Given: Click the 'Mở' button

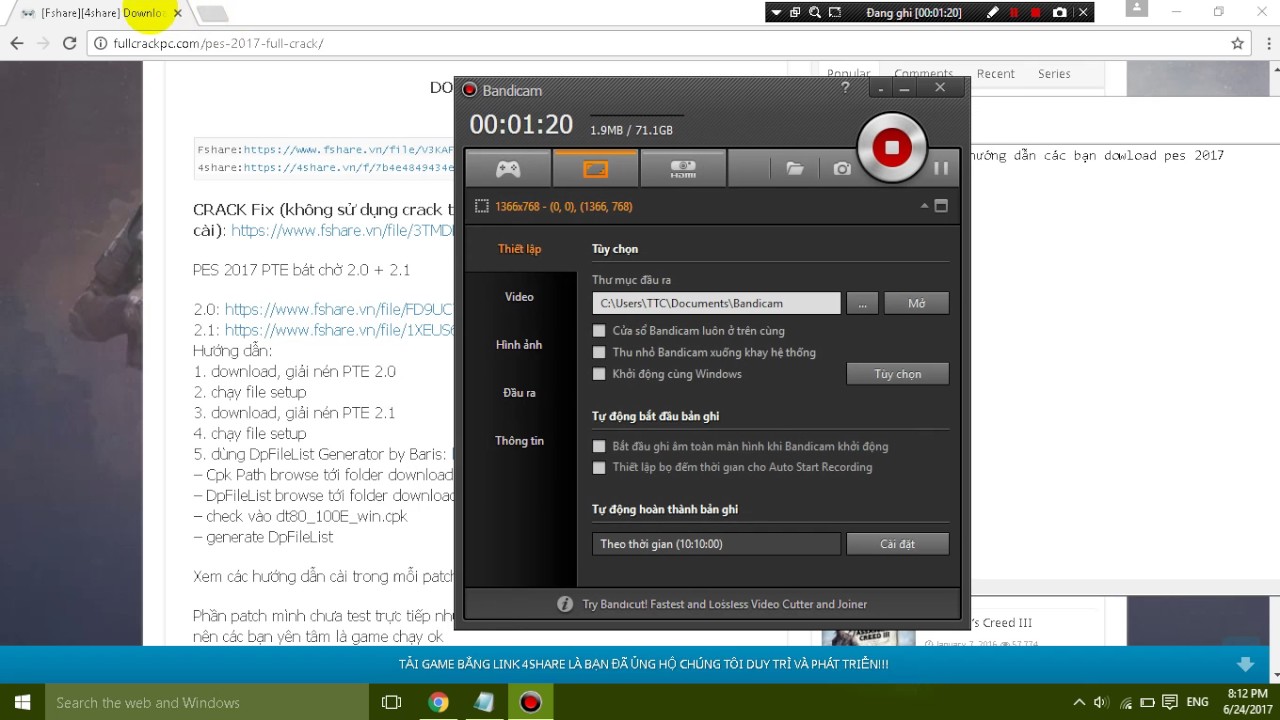Looking at the screenshot, I should click(x=916, y=303).
